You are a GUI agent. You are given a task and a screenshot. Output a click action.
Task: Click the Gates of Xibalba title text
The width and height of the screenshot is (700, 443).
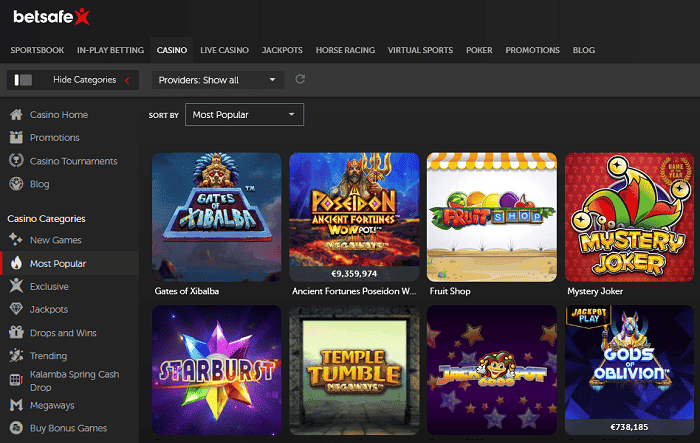tap(187, 291)
